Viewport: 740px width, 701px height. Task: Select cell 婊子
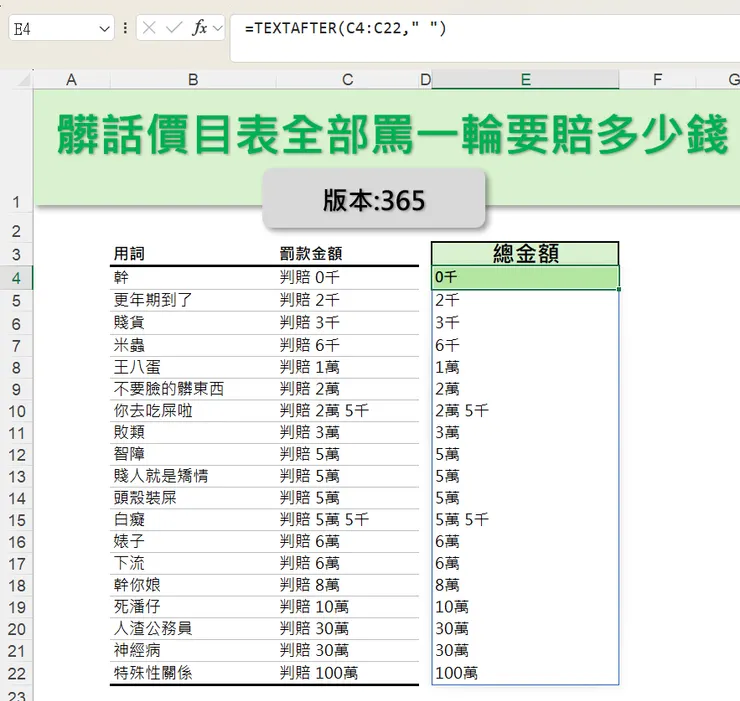193,541
